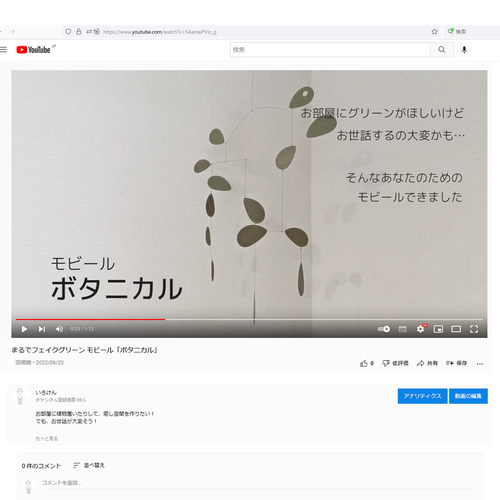The height and width of the screenshot is (500, 500).
Task: Go to the YouTube home logo
Action: point(33,50)
